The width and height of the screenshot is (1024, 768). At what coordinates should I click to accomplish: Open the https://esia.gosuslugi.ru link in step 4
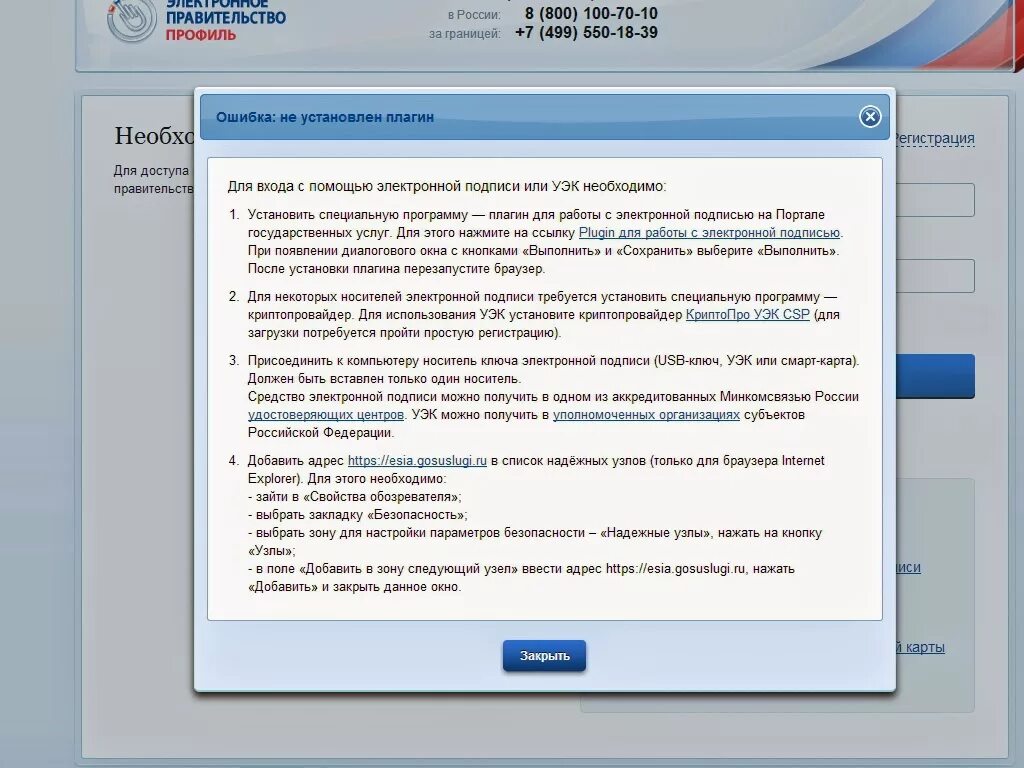pos(417,460)
